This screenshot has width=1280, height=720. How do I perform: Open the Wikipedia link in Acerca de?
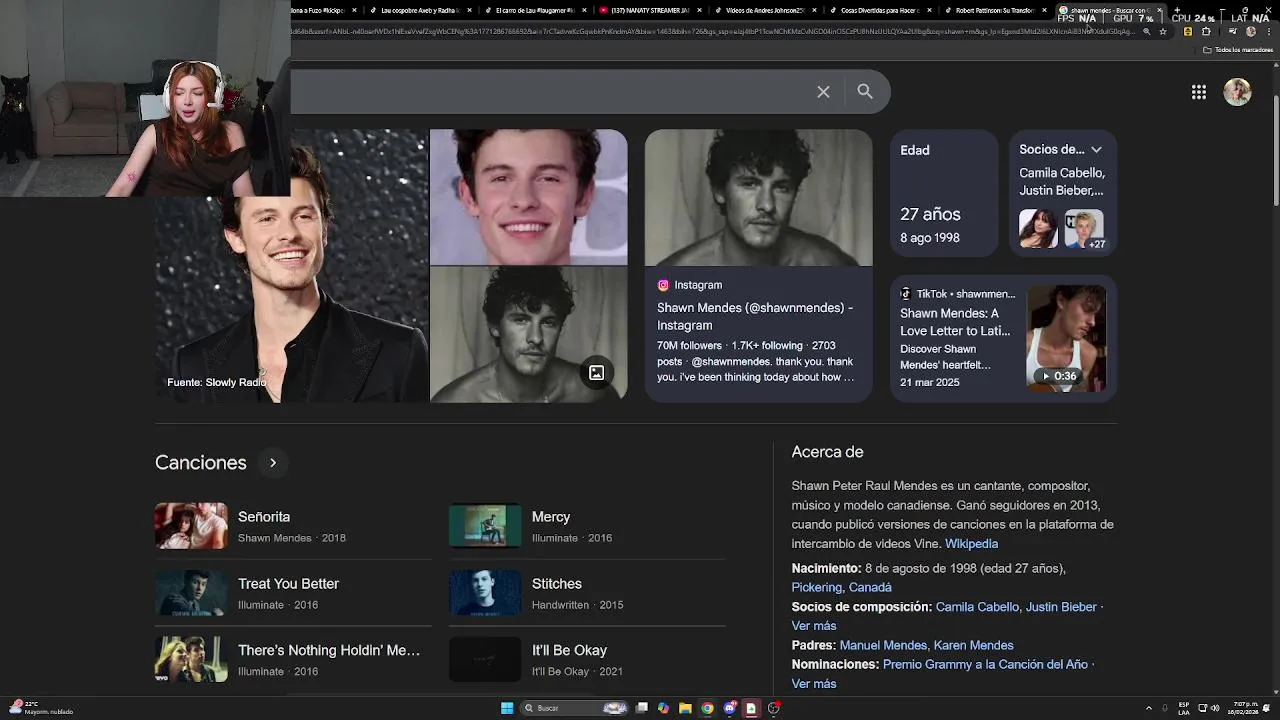click(x=971, y=544)
